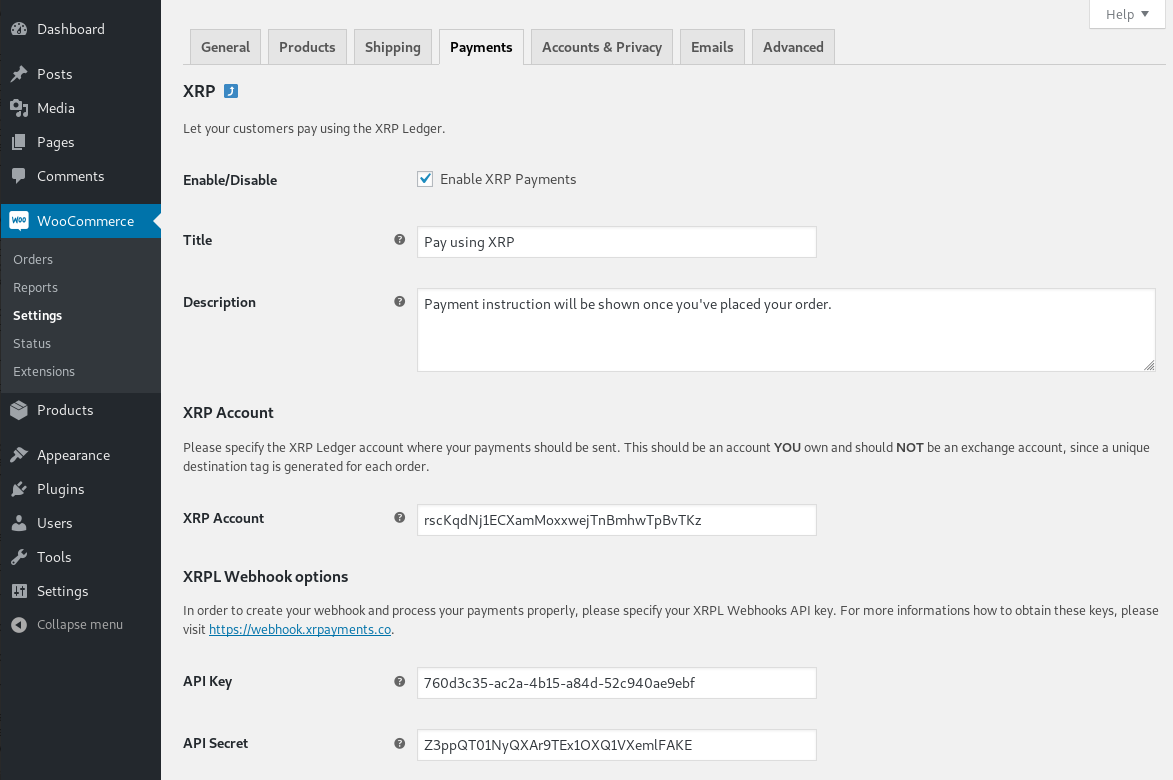Click into the API Key input field
Image resolution: width=1173 pixels, height=780 pixels.
tap(616, 683)
